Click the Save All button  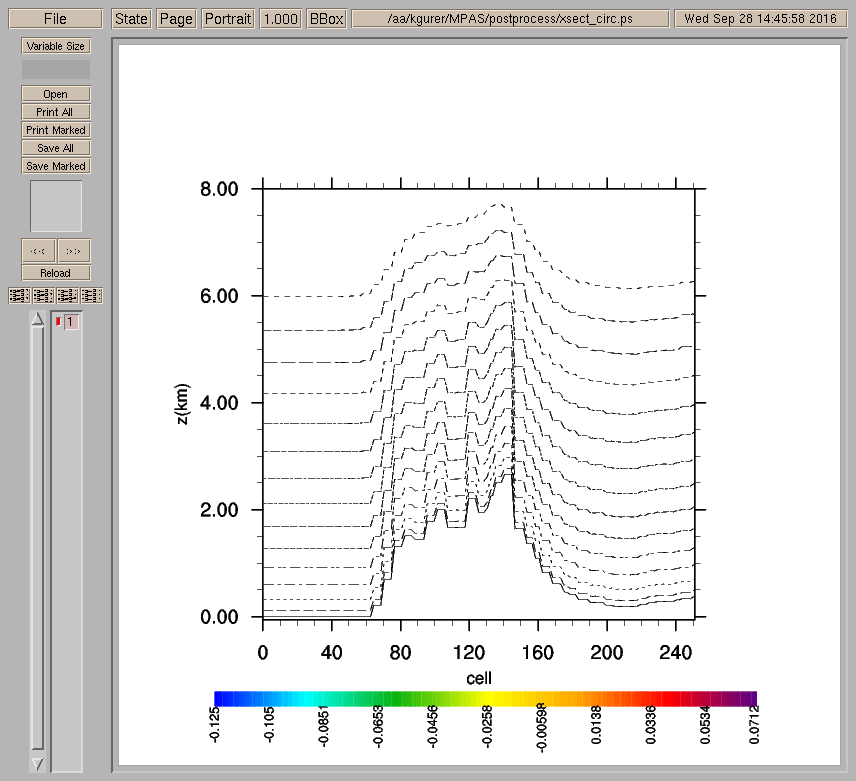click(56, 148)
